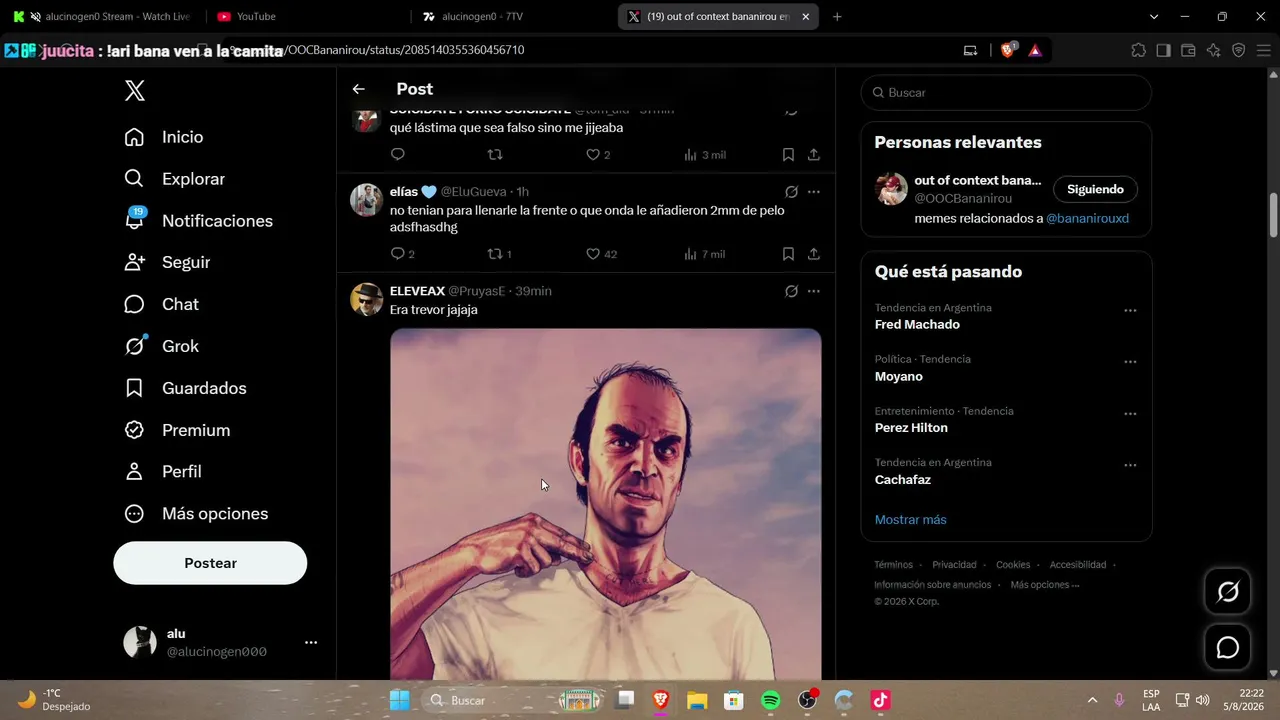Open the Privacidad footer link
The height and width of the screenshot is (720, 1280).
(x=954, y=565)
